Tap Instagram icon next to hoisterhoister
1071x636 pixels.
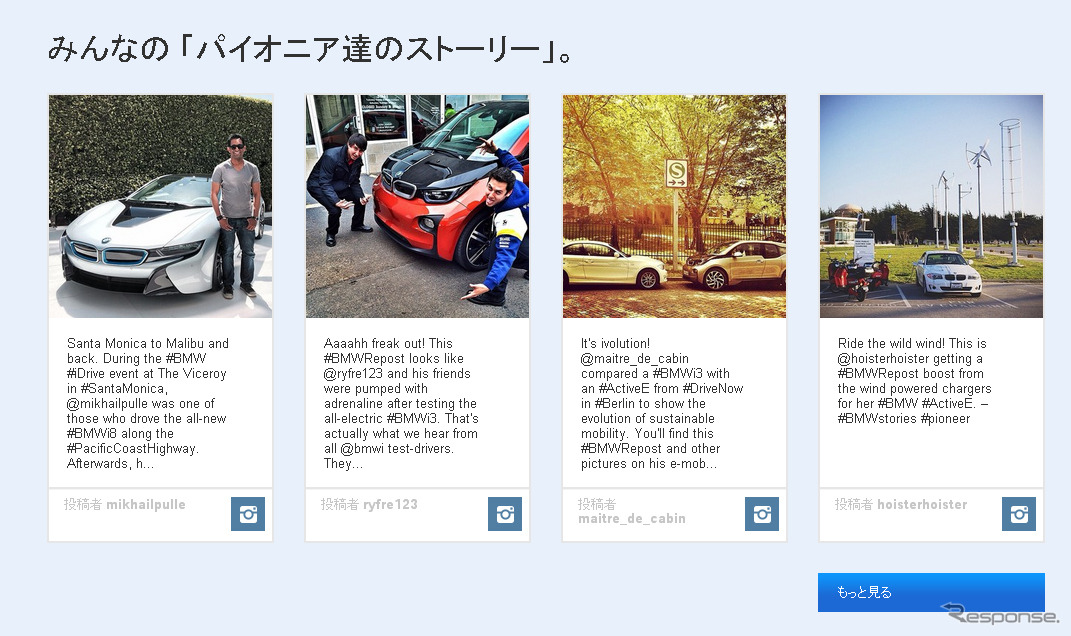point(1019,514)
